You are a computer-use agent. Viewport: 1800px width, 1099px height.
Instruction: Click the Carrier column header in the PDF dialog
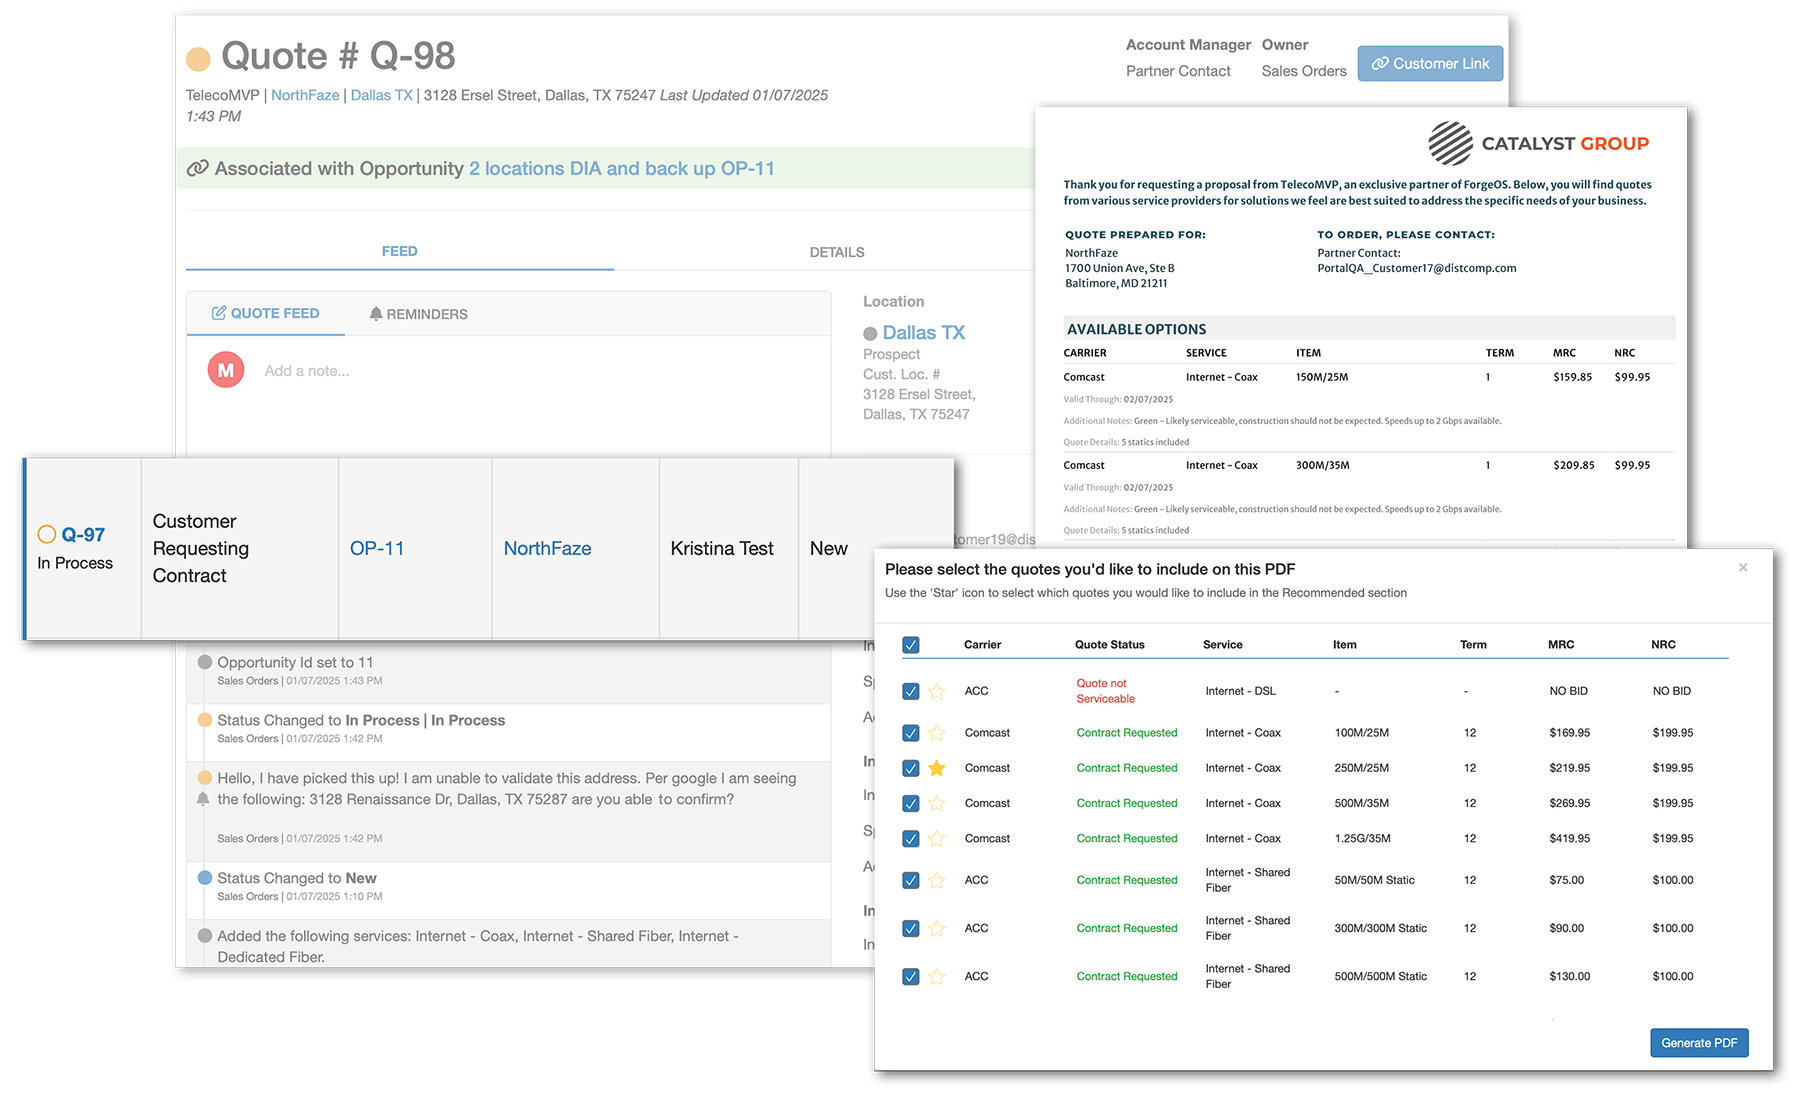(x=982, y=644)
